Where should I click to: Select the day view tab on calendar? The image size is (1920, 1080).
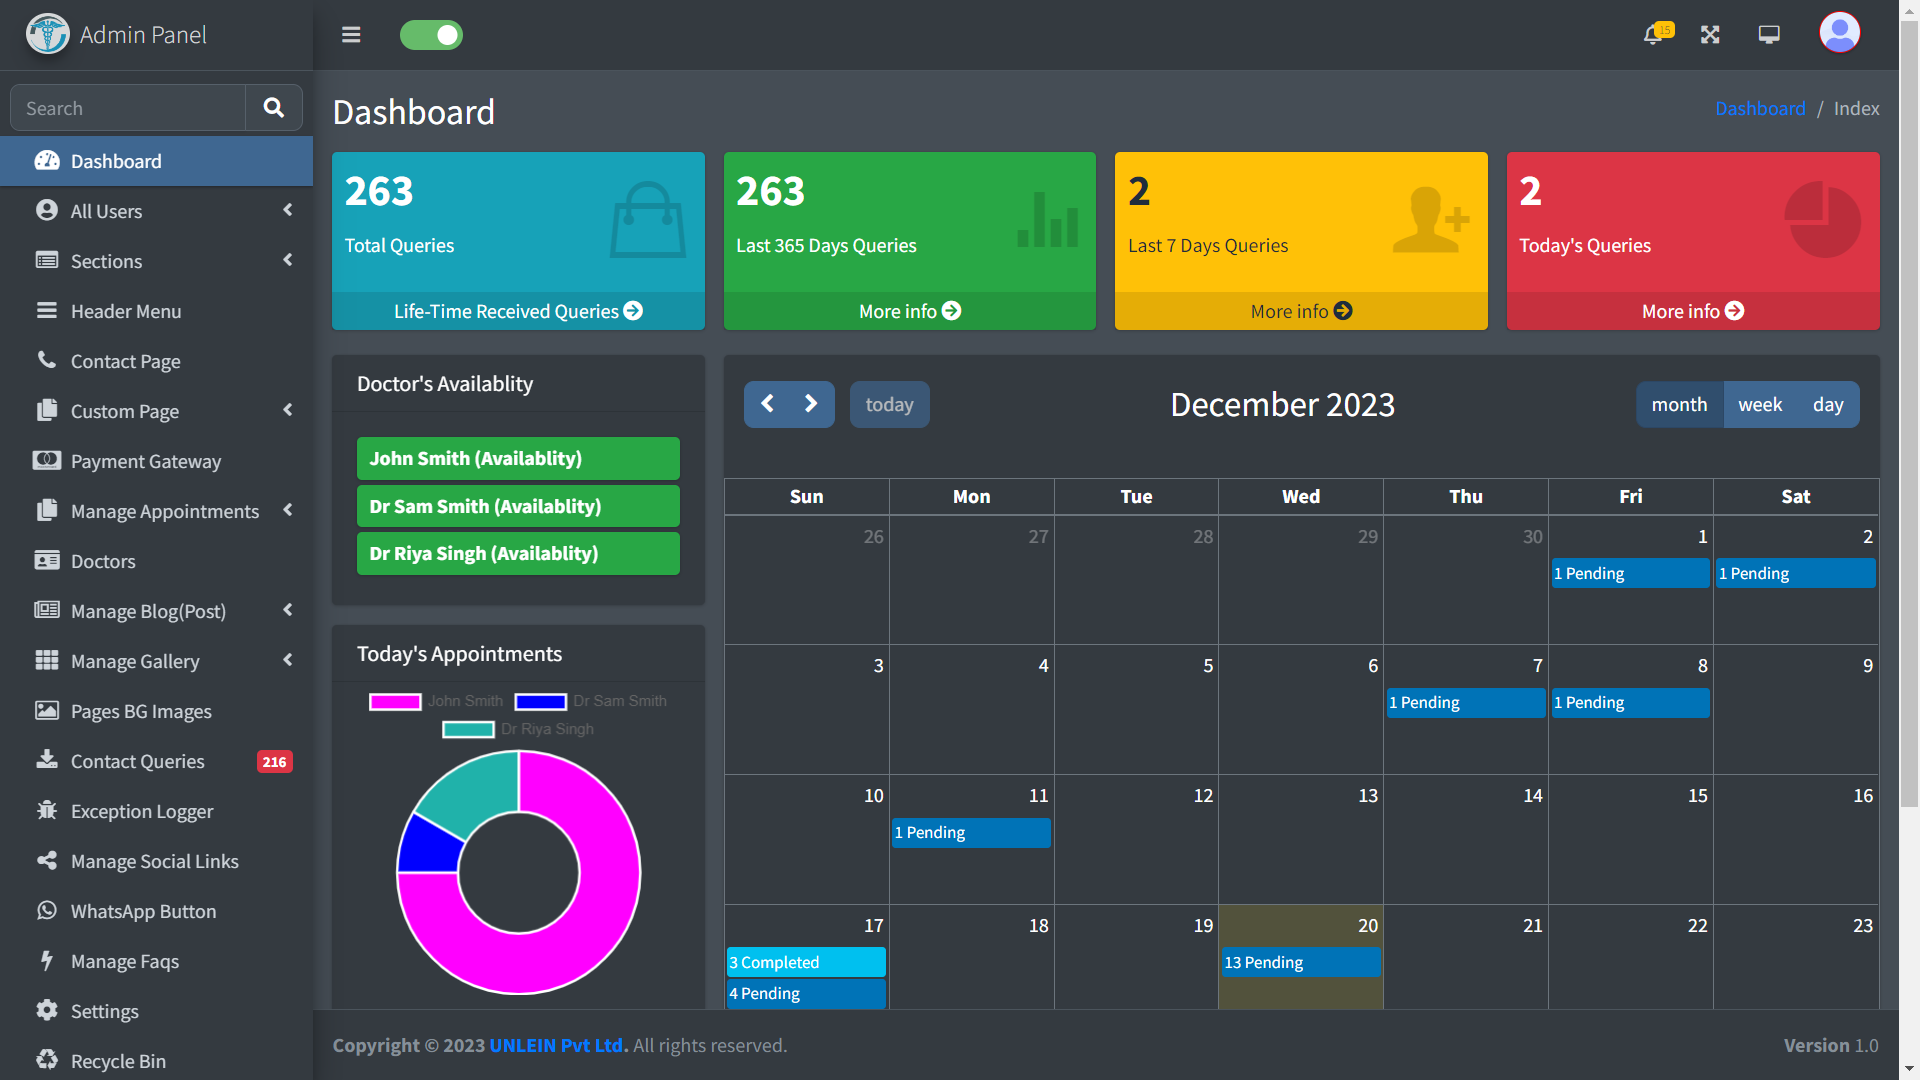(1828, 404)
